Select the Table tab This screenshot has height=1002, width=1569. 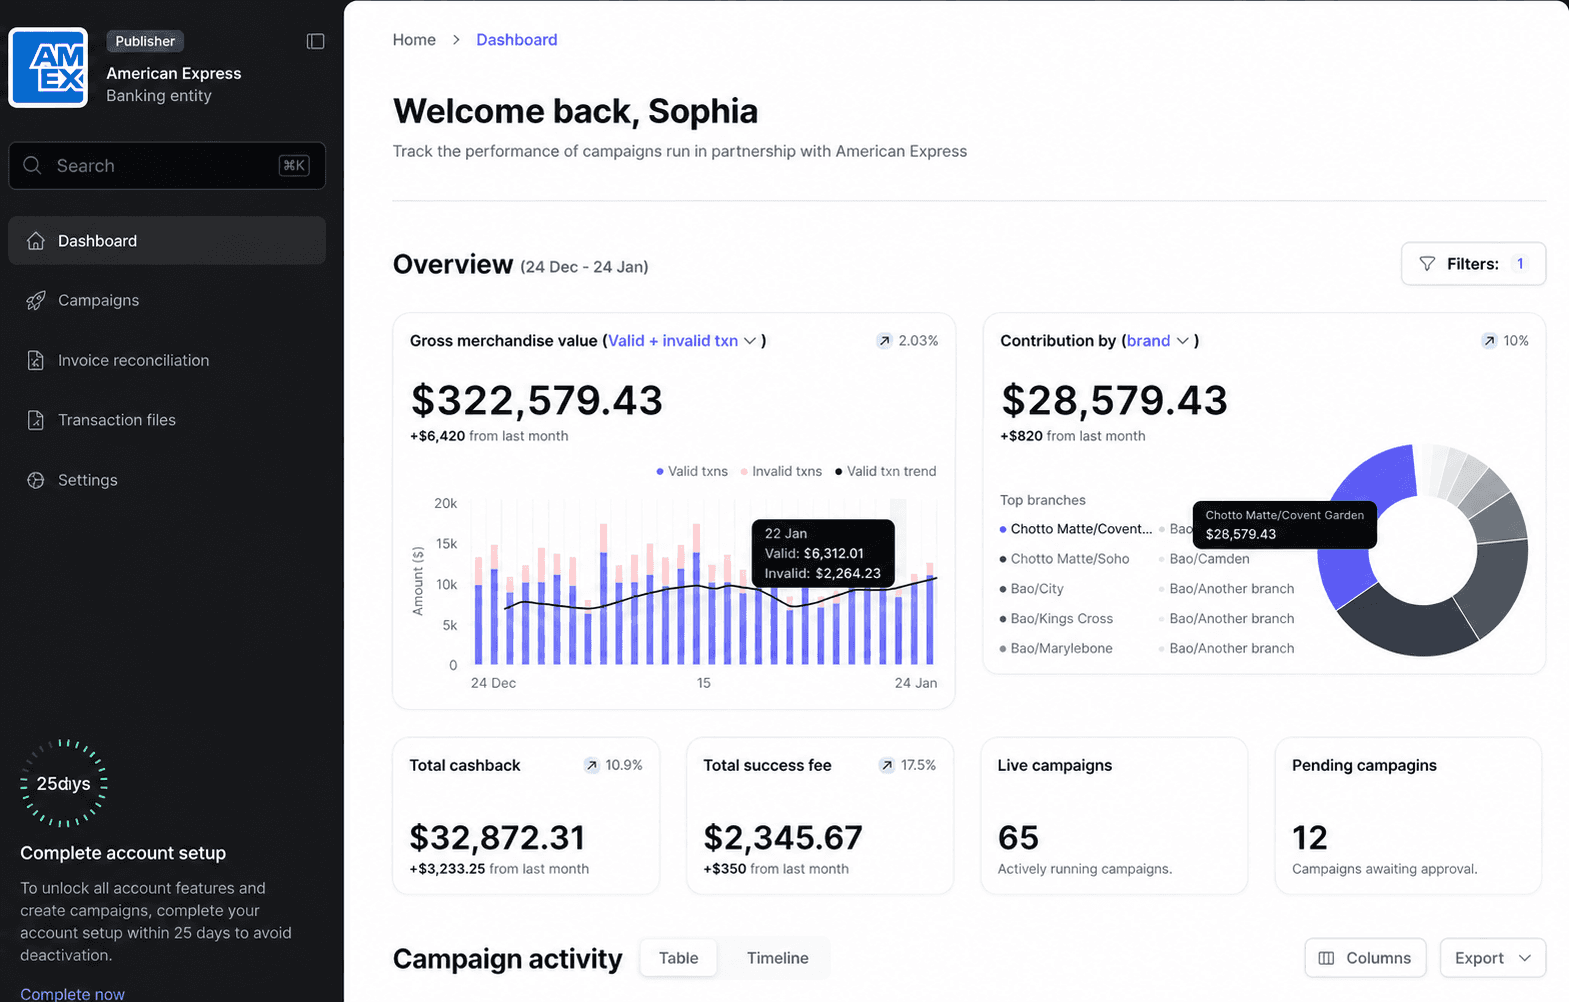(x=679, y=958)
